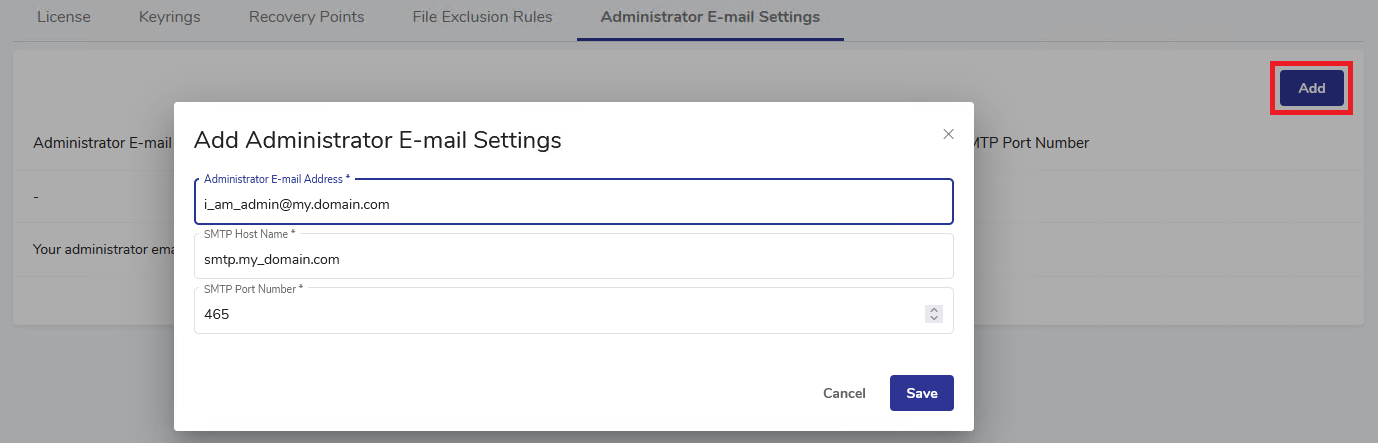This screenshot has height=443, width=1378.
Task: Click the 'SMTP Port Number' table column header
Action: (x=1030, y=143)
